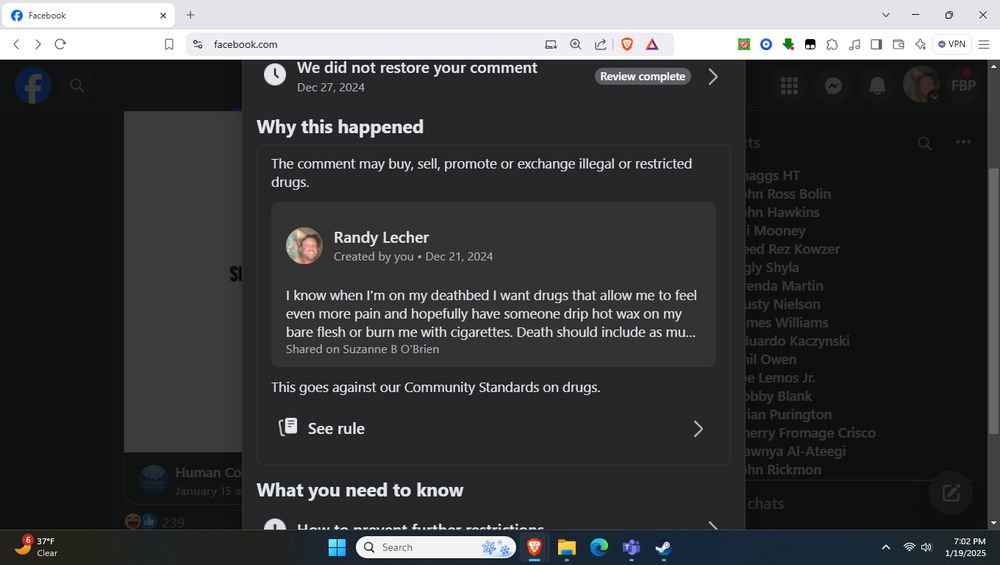
Task: Open the blue circle extension icon
Action: 766,44
